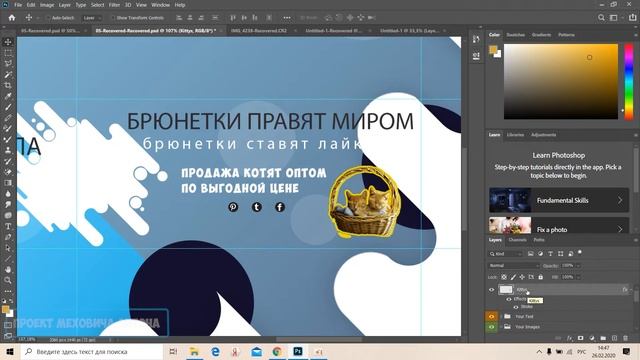The width and height of the screenshot is (640, 360).
Task: Open the share icon at the top right
Action: click(x=633, y=18)
